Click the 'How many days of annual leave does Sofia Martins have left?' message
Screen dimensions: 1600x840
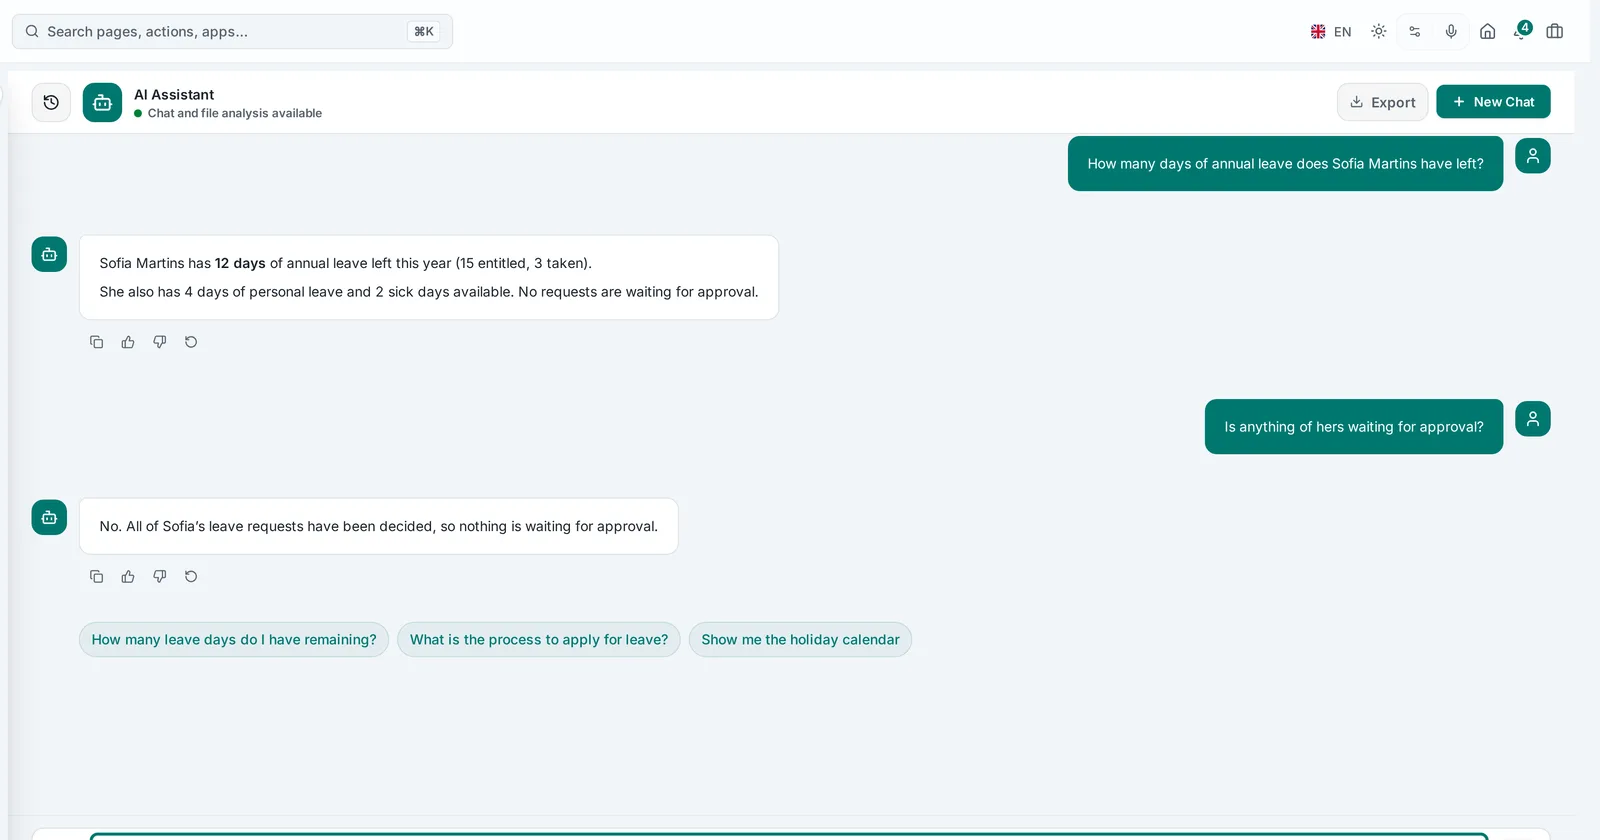1285,164
